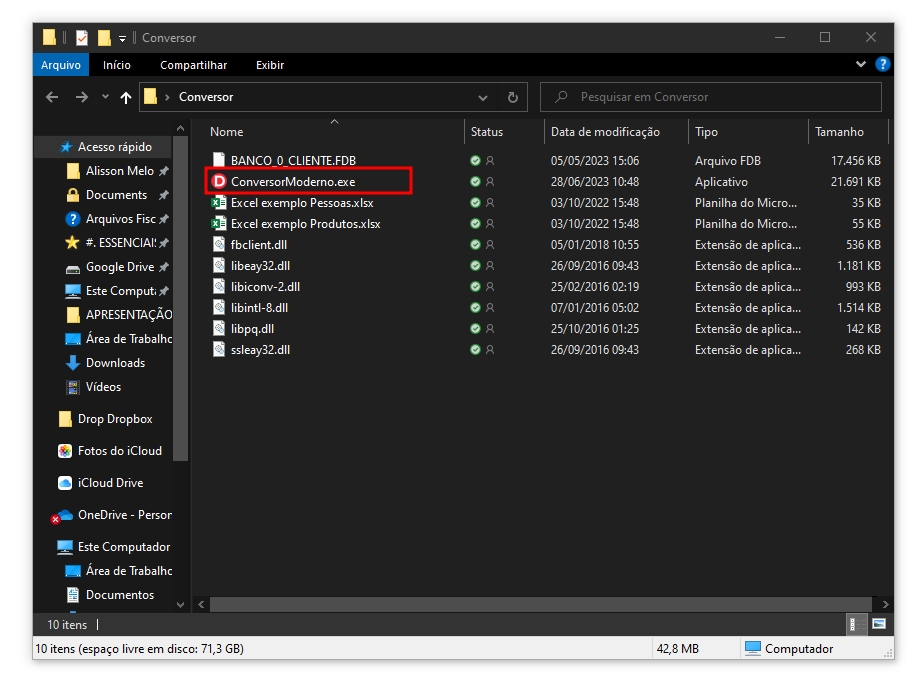
Task: Click the Excel exemplo Pessoas.xlsx file icon
Action: (x=220, y=203)
